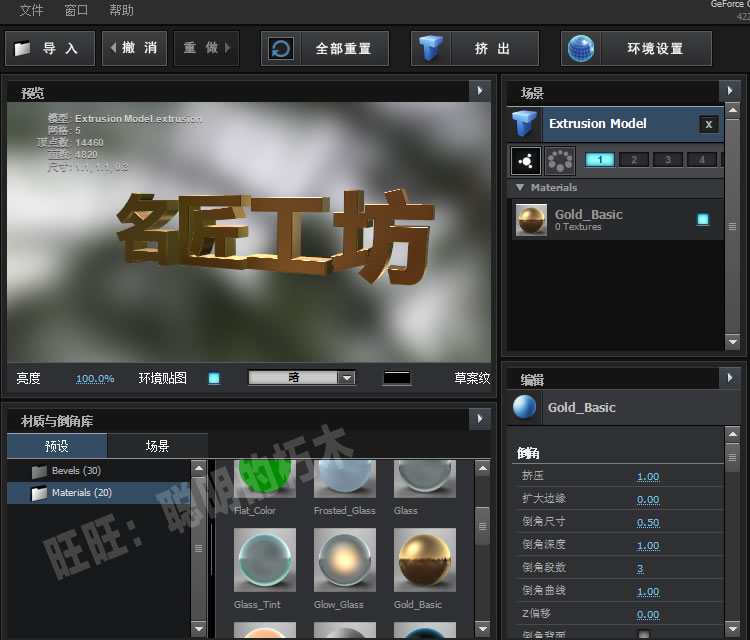Click edit panel scrollbar up arrow
The image size is (750, 640).
tap(732, 435)
